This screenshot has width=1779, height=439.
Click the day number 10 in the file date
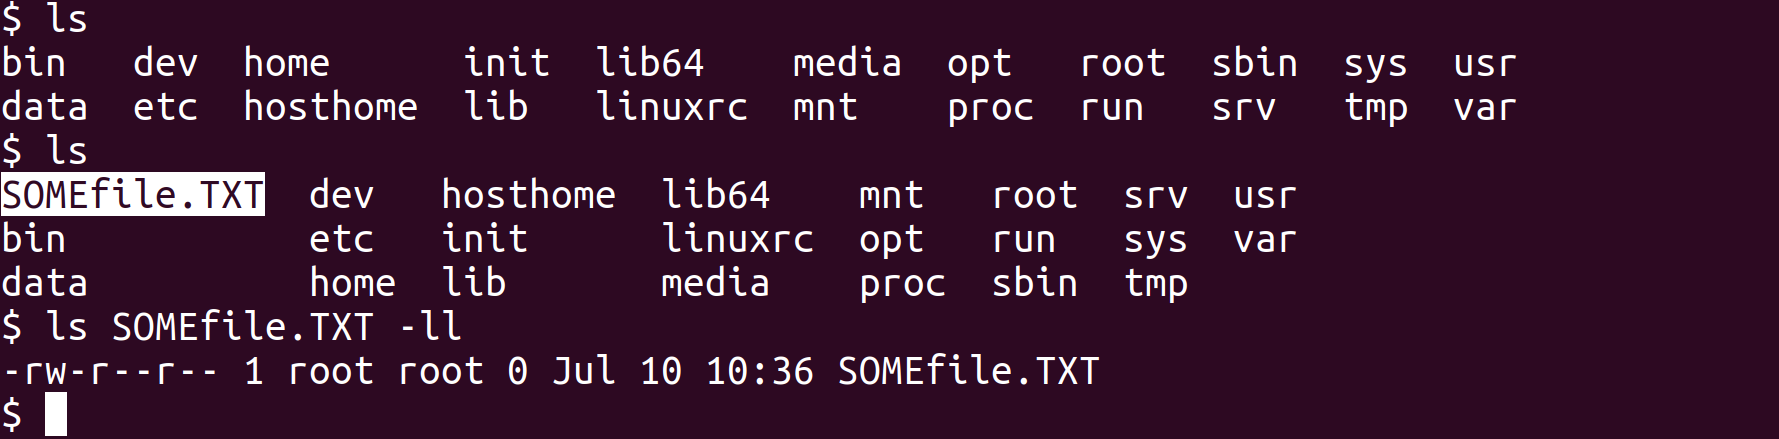click(x=660, y=371)
